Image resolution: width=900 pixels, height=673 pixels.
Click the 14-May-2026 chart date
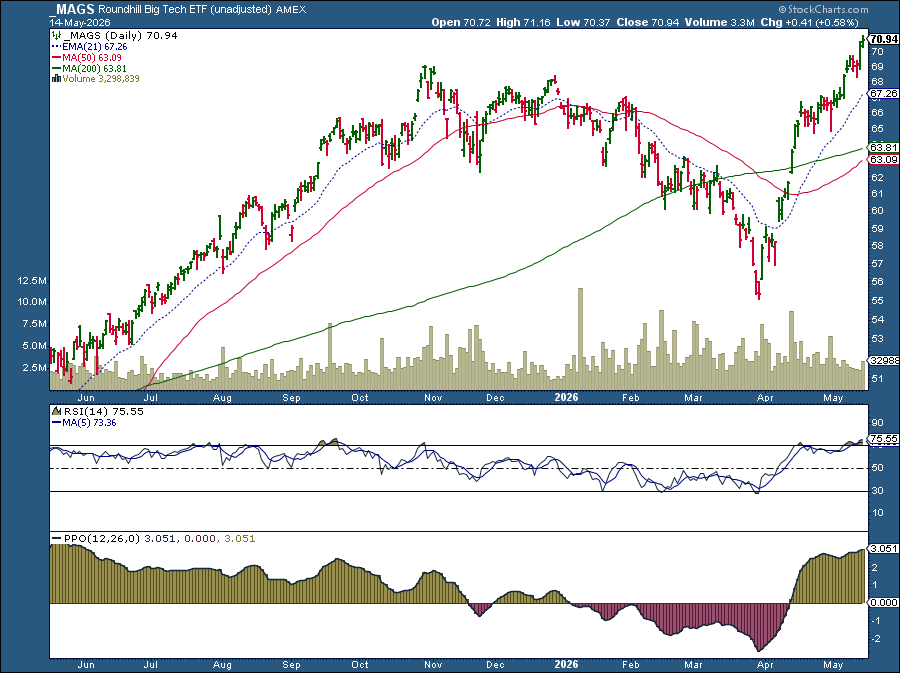pyautogui.click(x=79, y=22)
